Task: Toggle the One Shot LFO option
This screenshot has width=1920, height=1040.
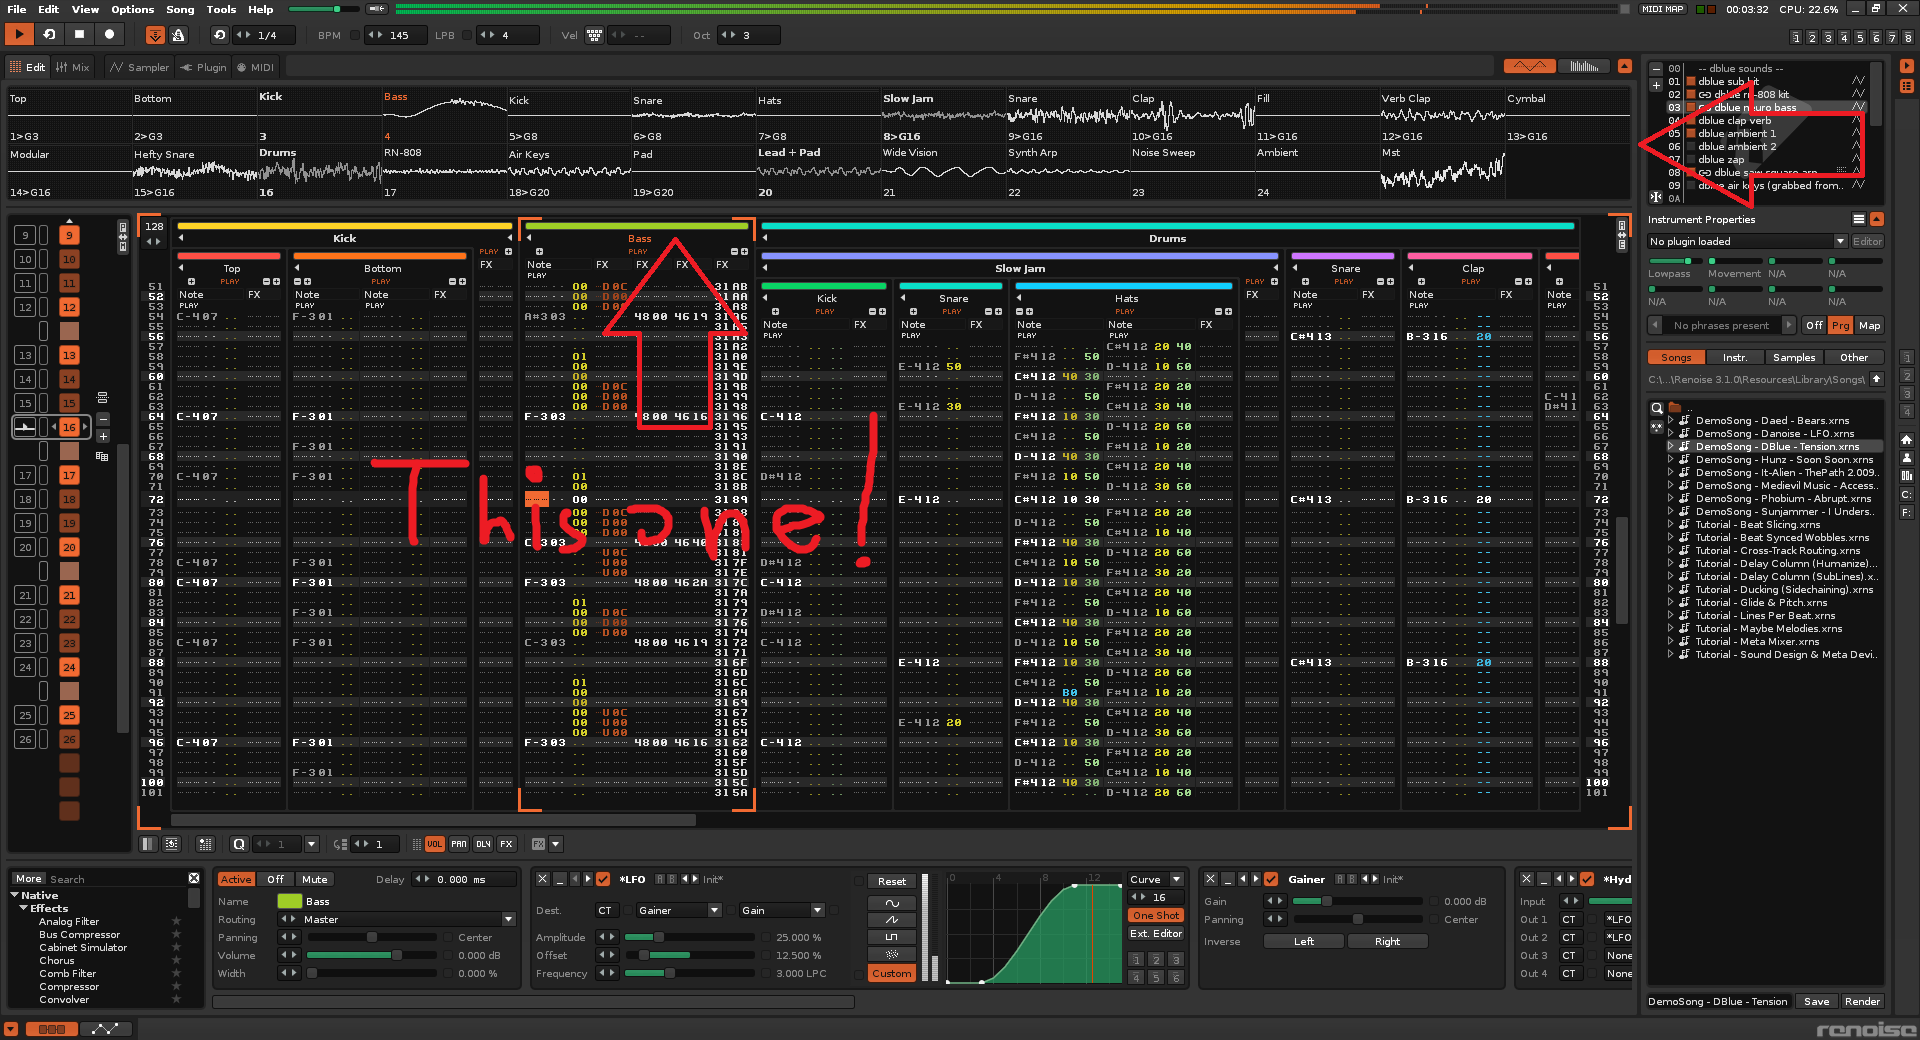Action: [1155, 915]
